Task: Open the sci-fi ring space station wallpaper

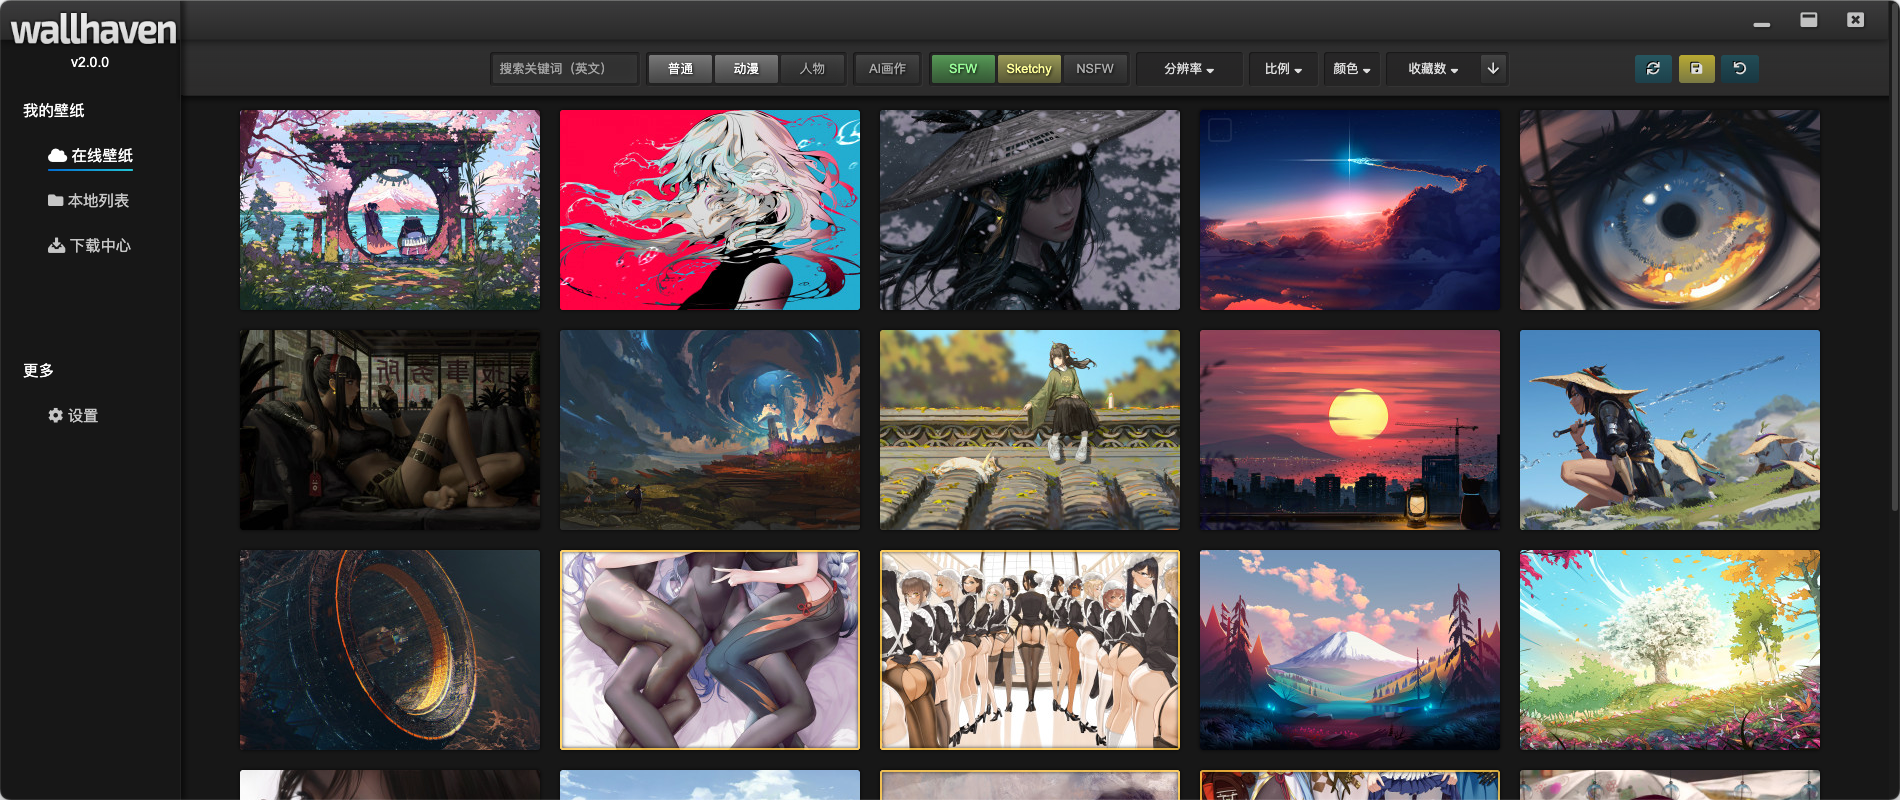Action: tap(390, 650)
